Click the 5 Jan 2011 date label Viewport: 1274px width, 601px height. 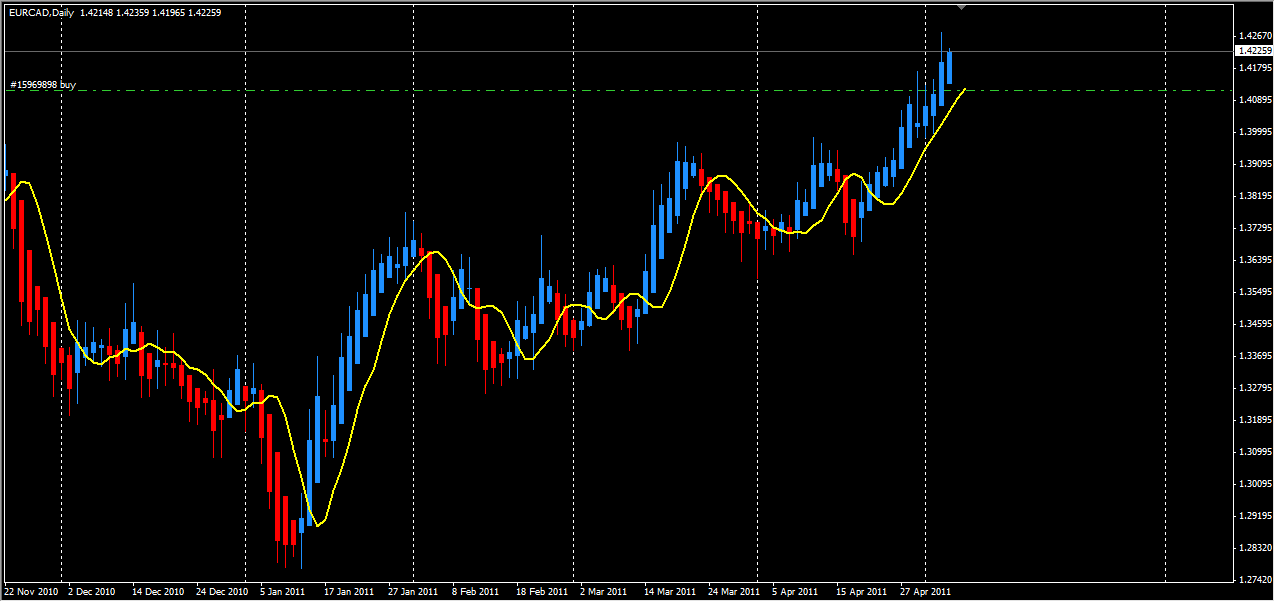pyautogui.click(x=281, y=591)
